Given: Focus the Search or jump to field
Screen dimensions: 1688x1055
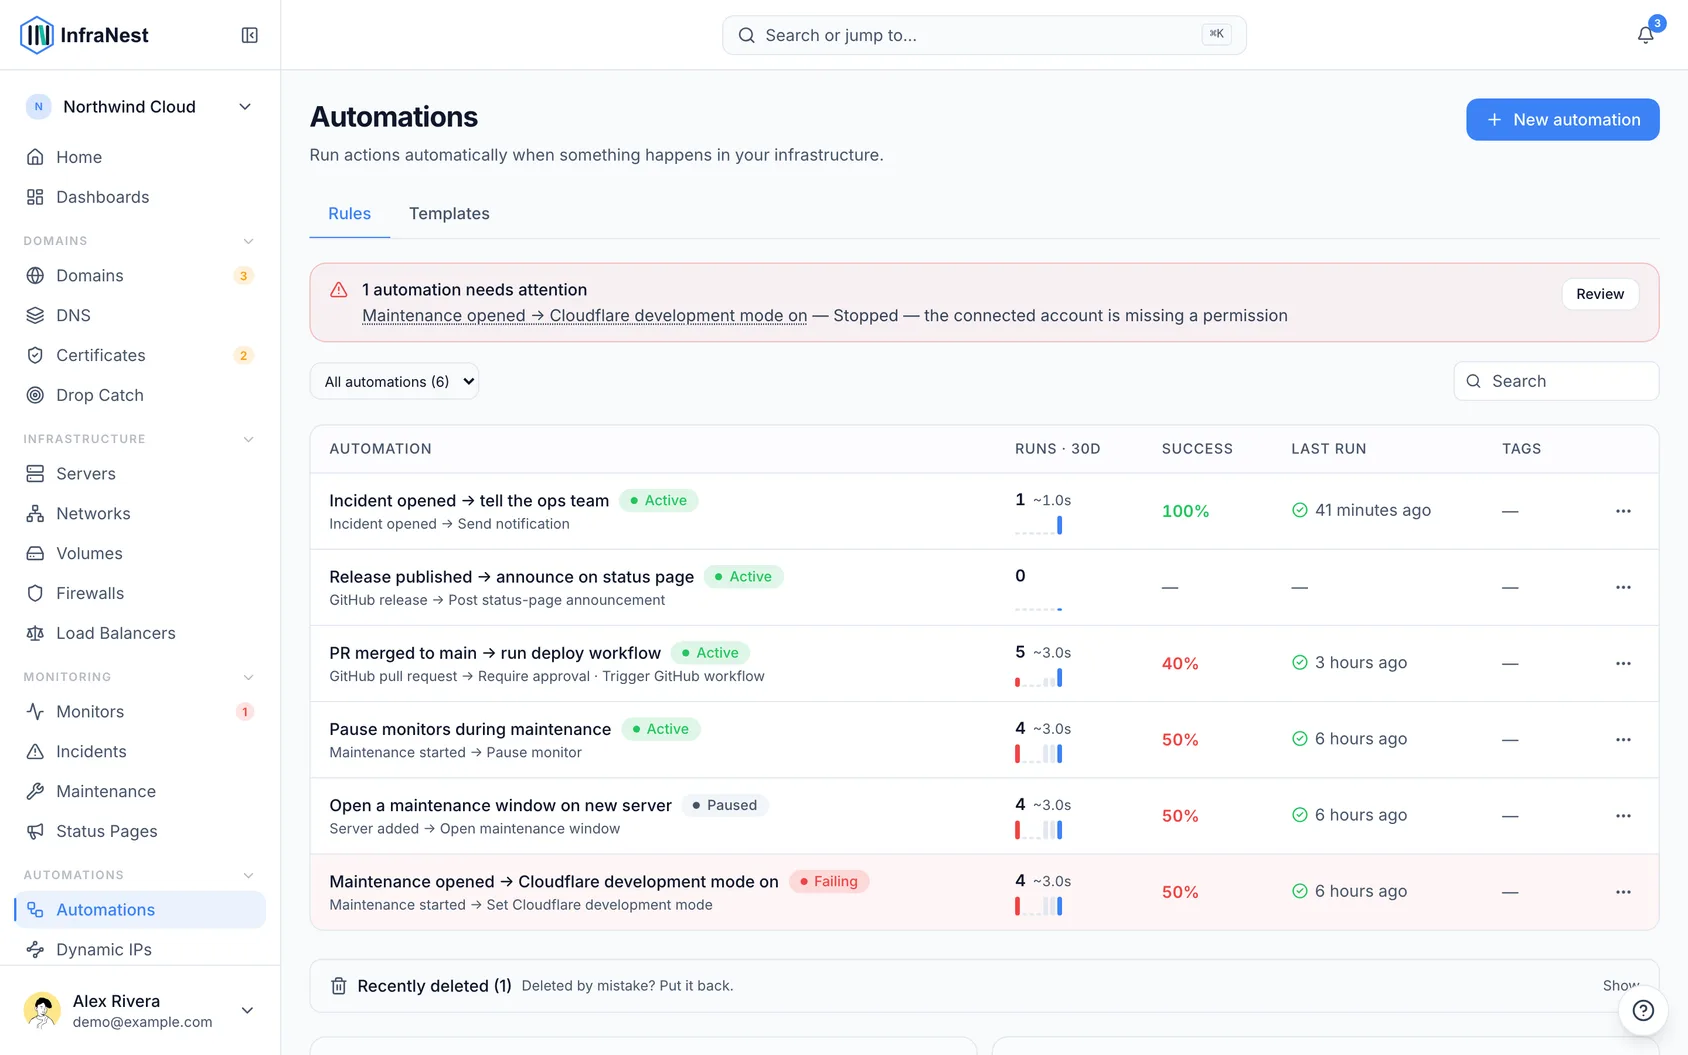Looking at the screenshot, I should tap(984, 35).
